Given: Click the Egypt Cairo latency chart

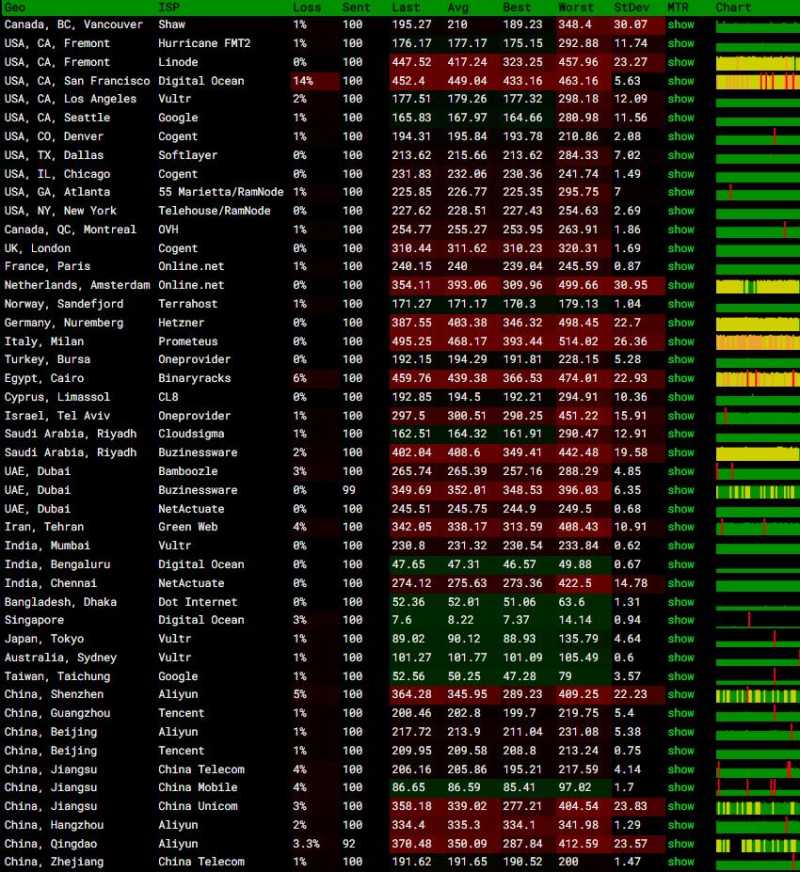Looking at the screenshot, I should coord(758,379).
